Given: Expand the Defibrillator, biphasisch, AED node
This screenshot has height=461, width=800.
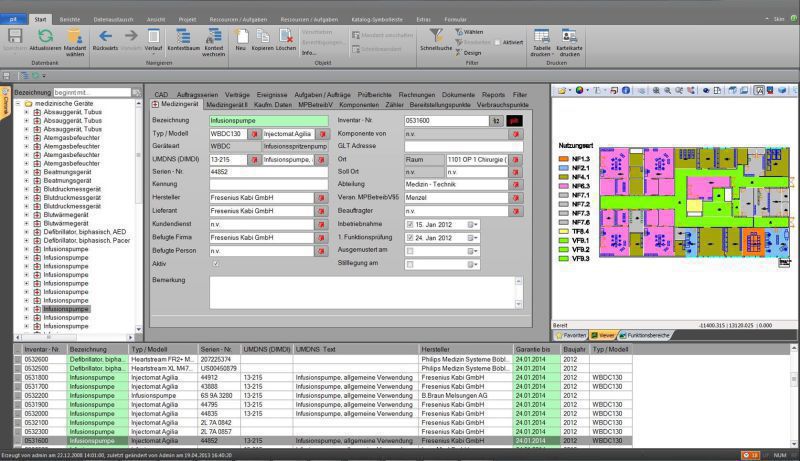Looking at the screenshot, I should (x=27, y=232).
